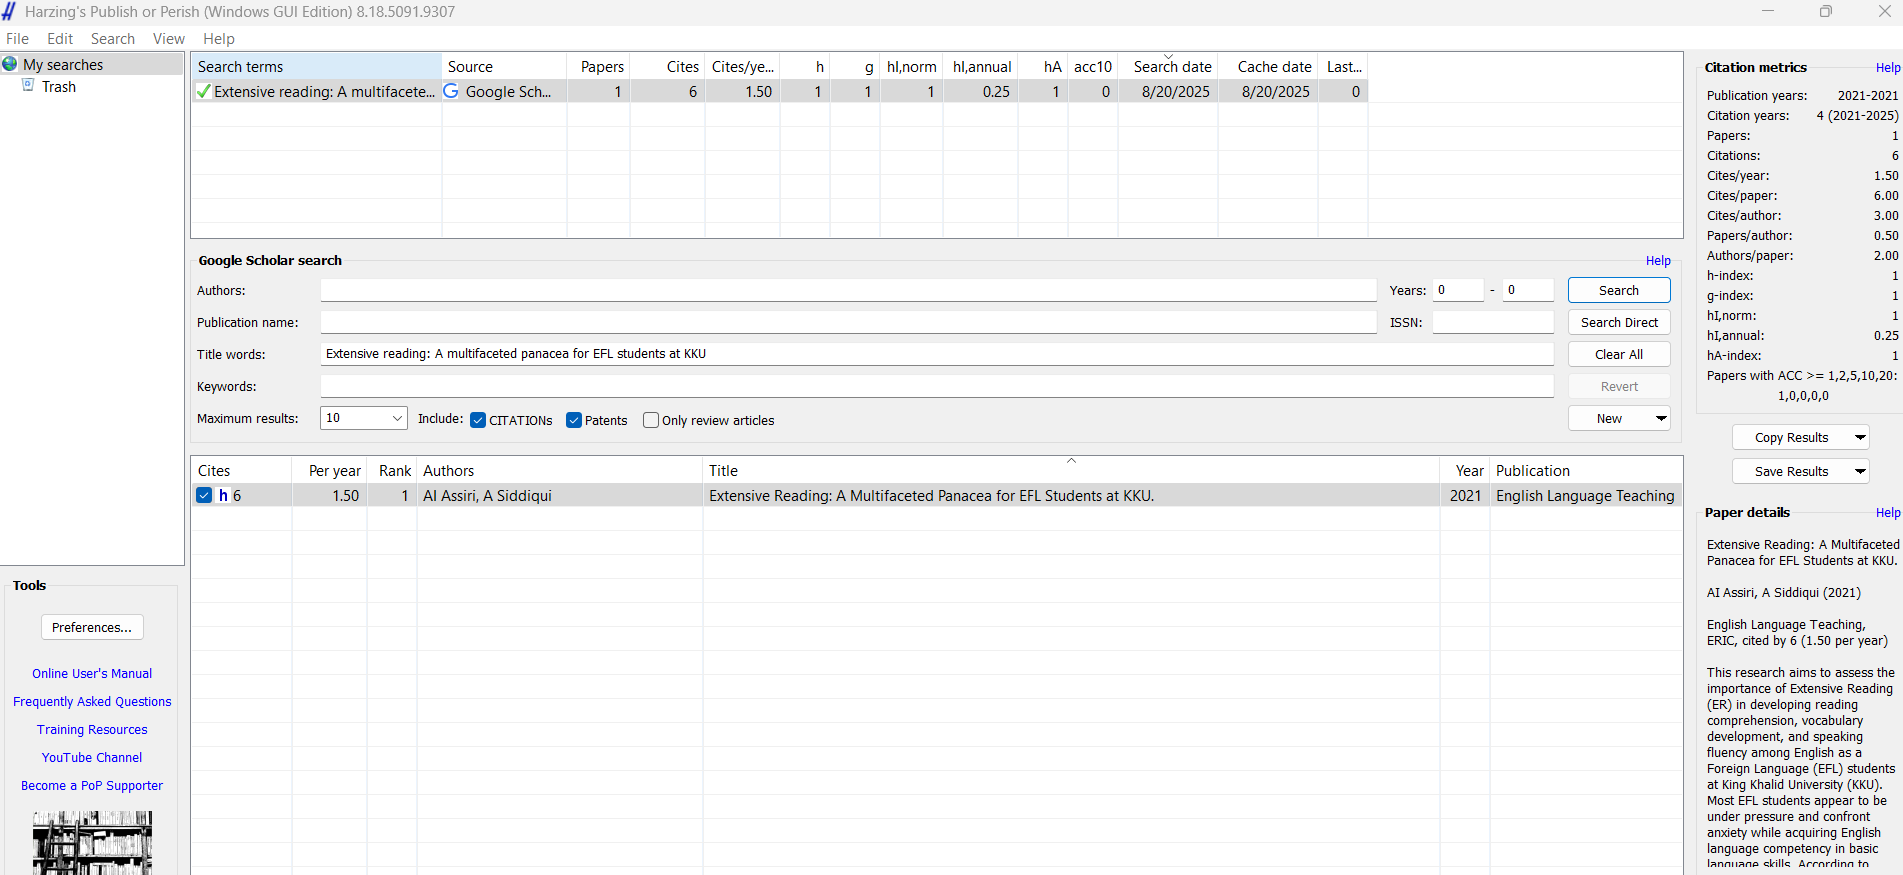The image size is (1903, 875).
Task: Open the View menu
Action: (x=168, y=39)
